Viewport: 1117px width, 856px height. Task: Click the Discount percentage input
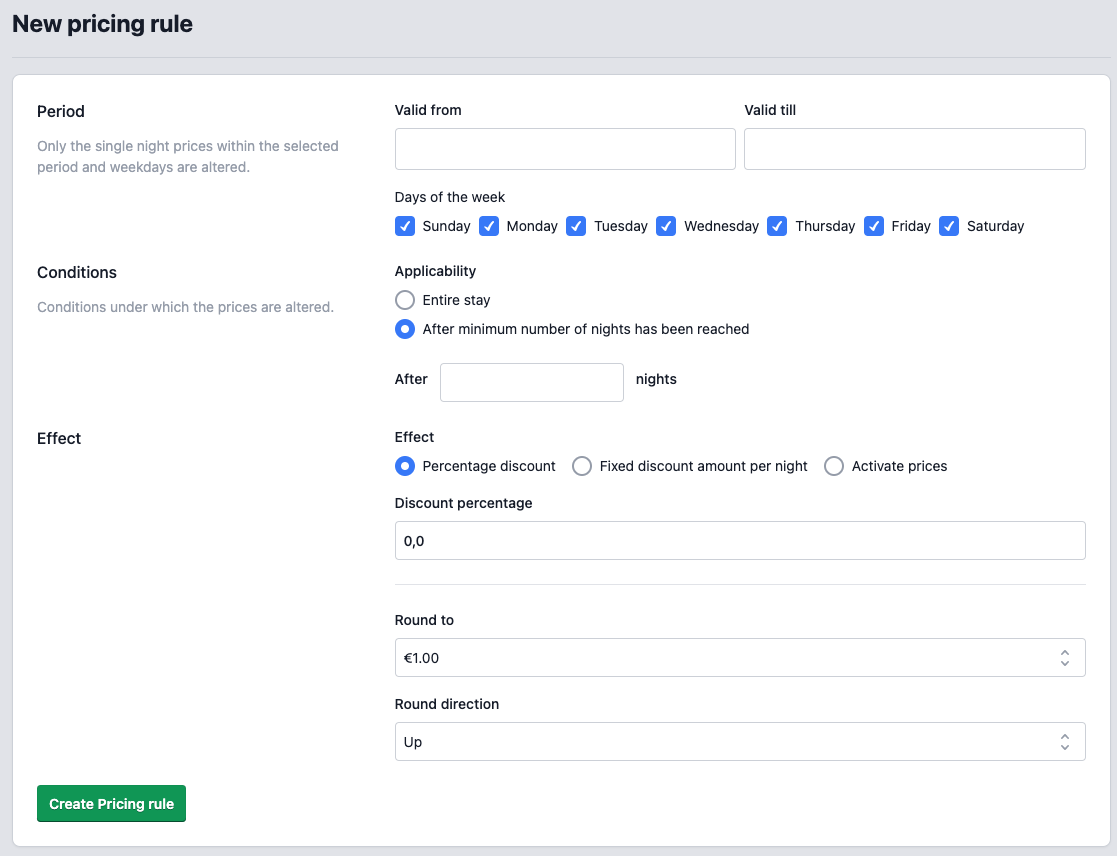(740, 541)
